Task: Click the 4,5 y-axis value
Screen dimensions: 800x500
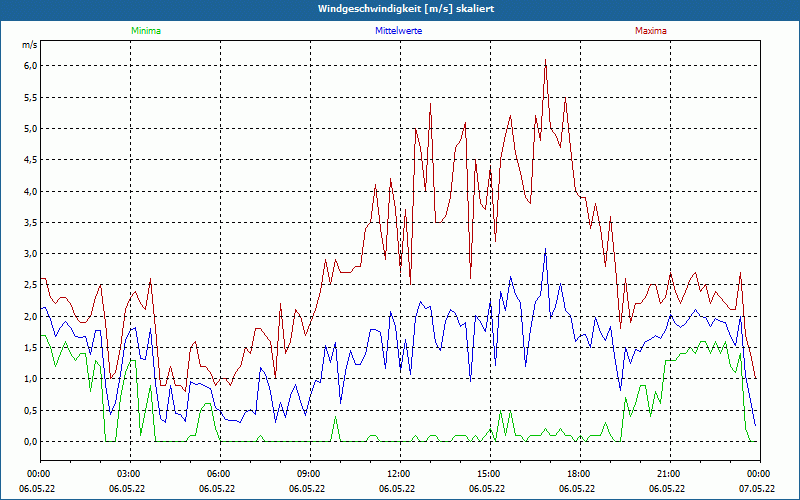Action: point(31,160)
